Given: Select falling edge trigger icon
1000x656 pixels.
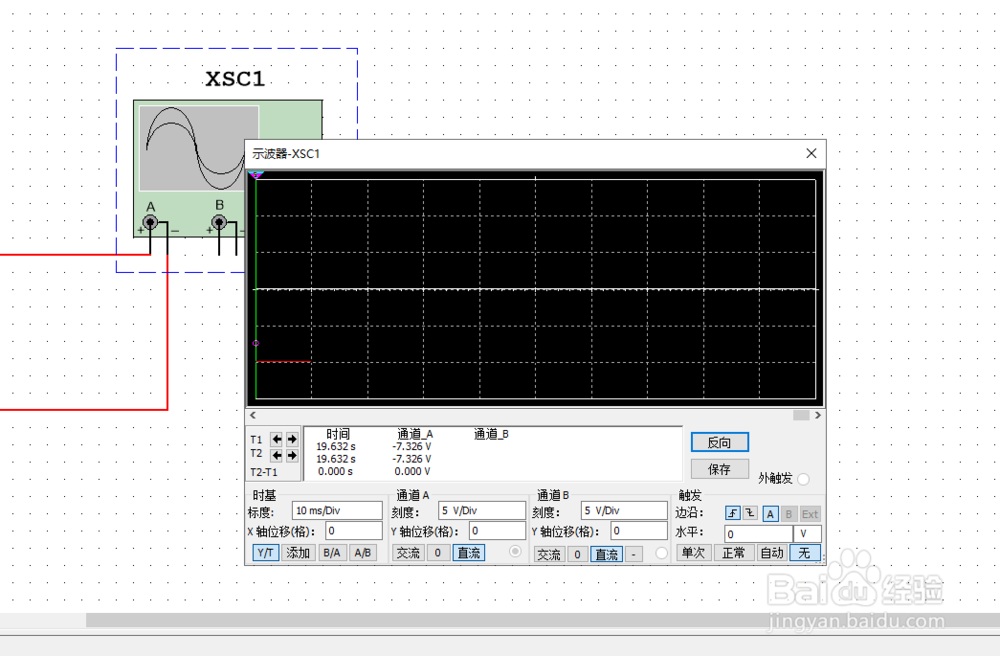Looking at the screenshot, I should 750,513.
